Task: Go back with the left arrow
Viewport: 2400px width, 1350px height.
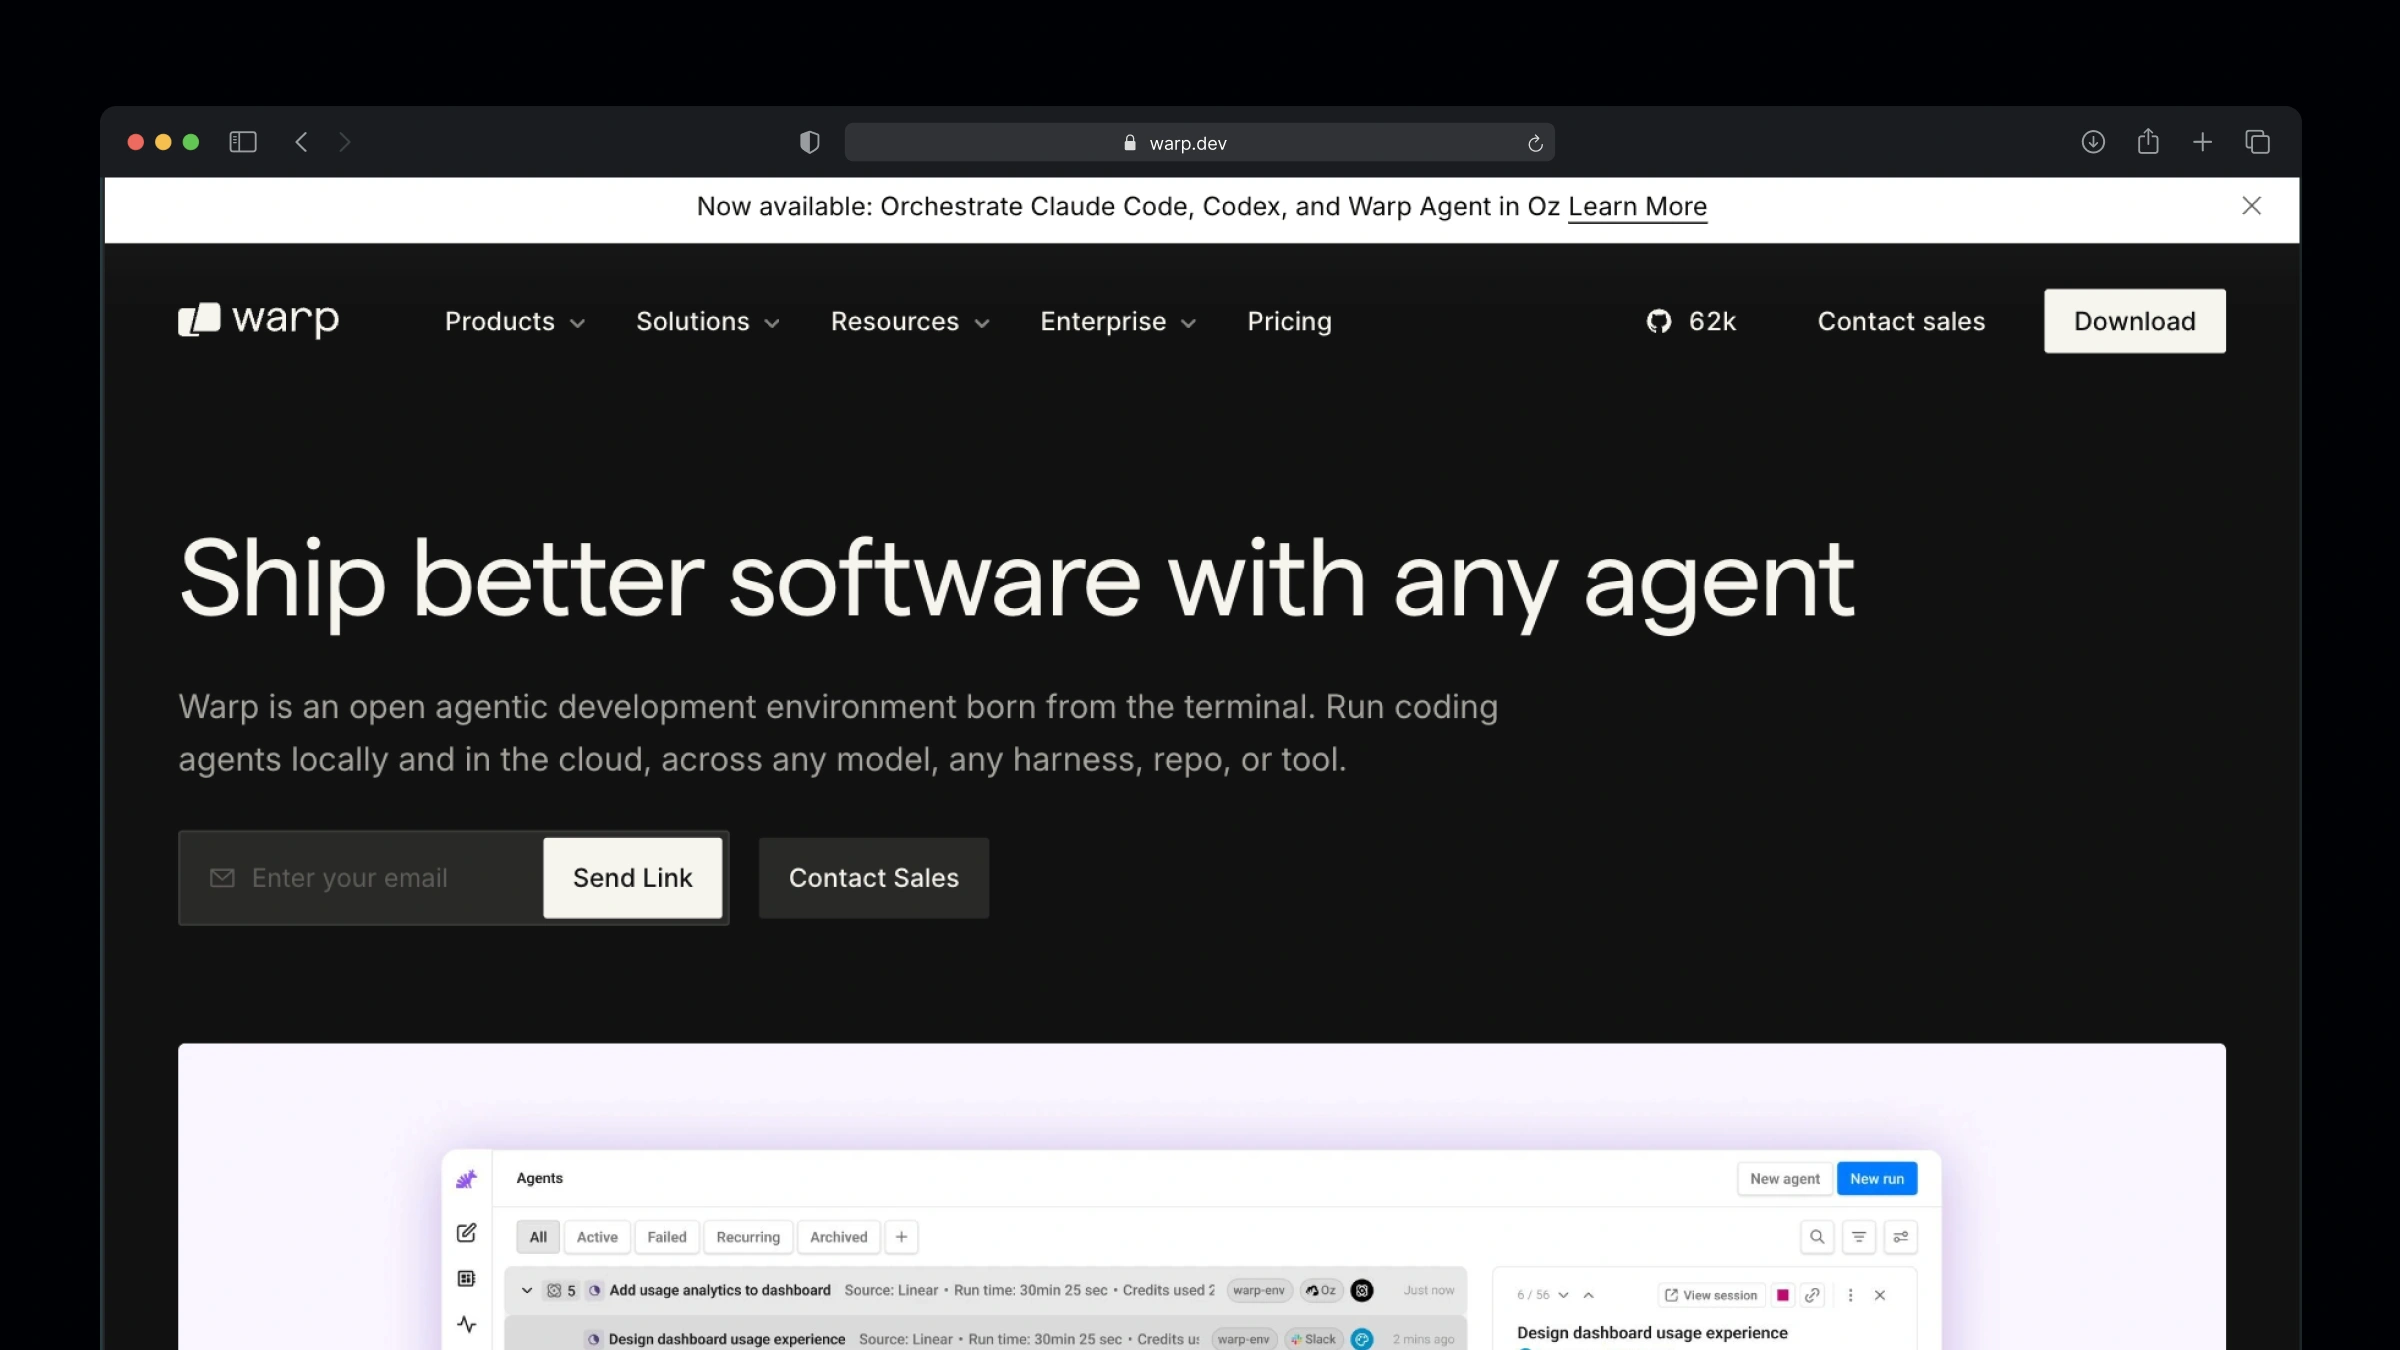Action: click(301, 142)
